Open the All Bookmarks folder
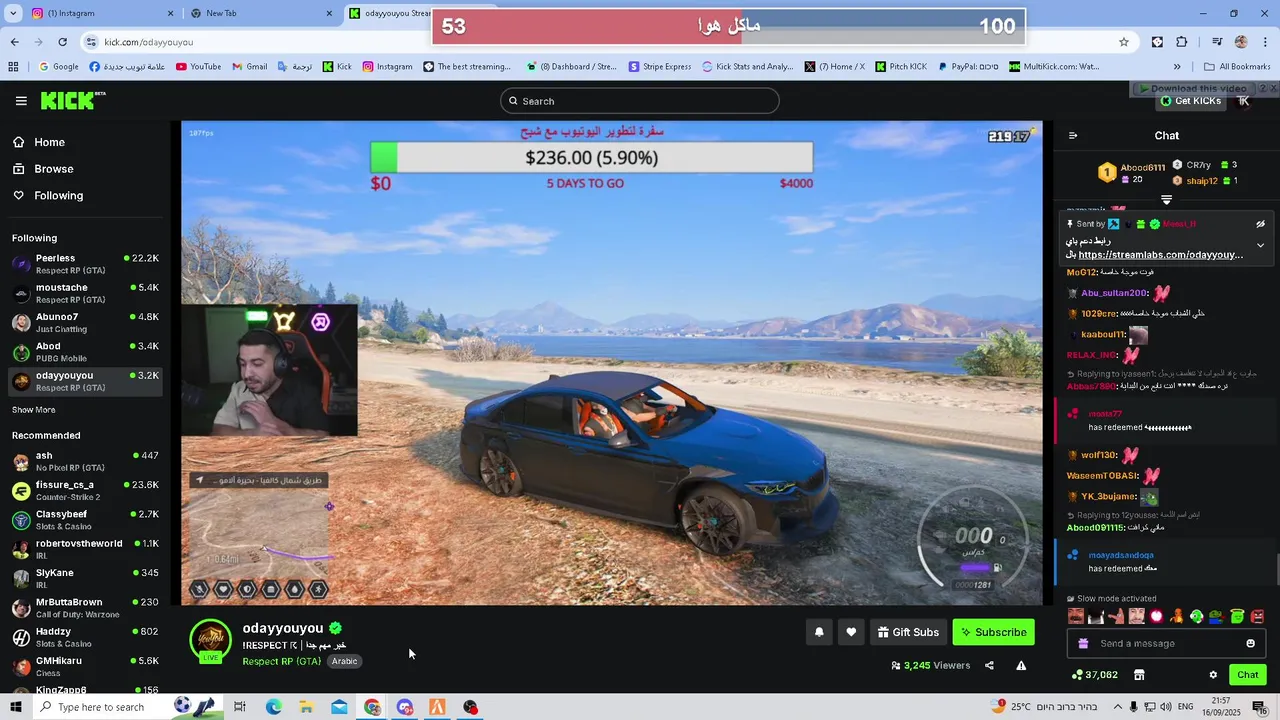 point(1237,67)
